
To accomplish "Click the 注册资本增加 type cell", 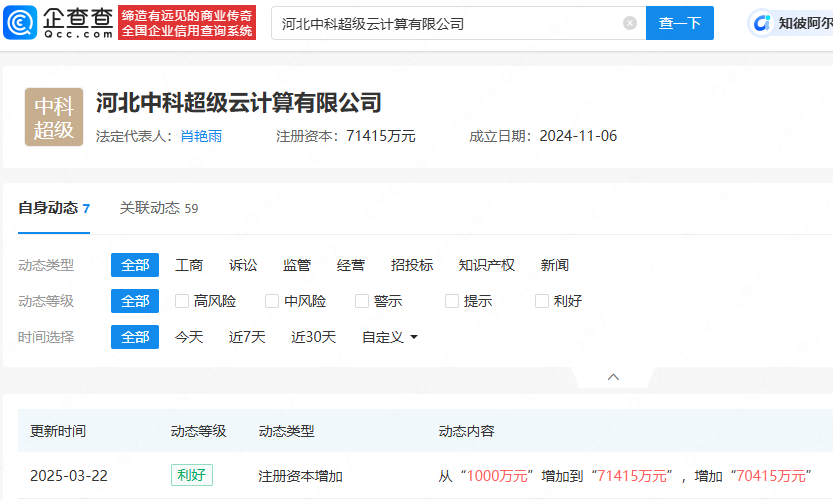I will (300, 476).
